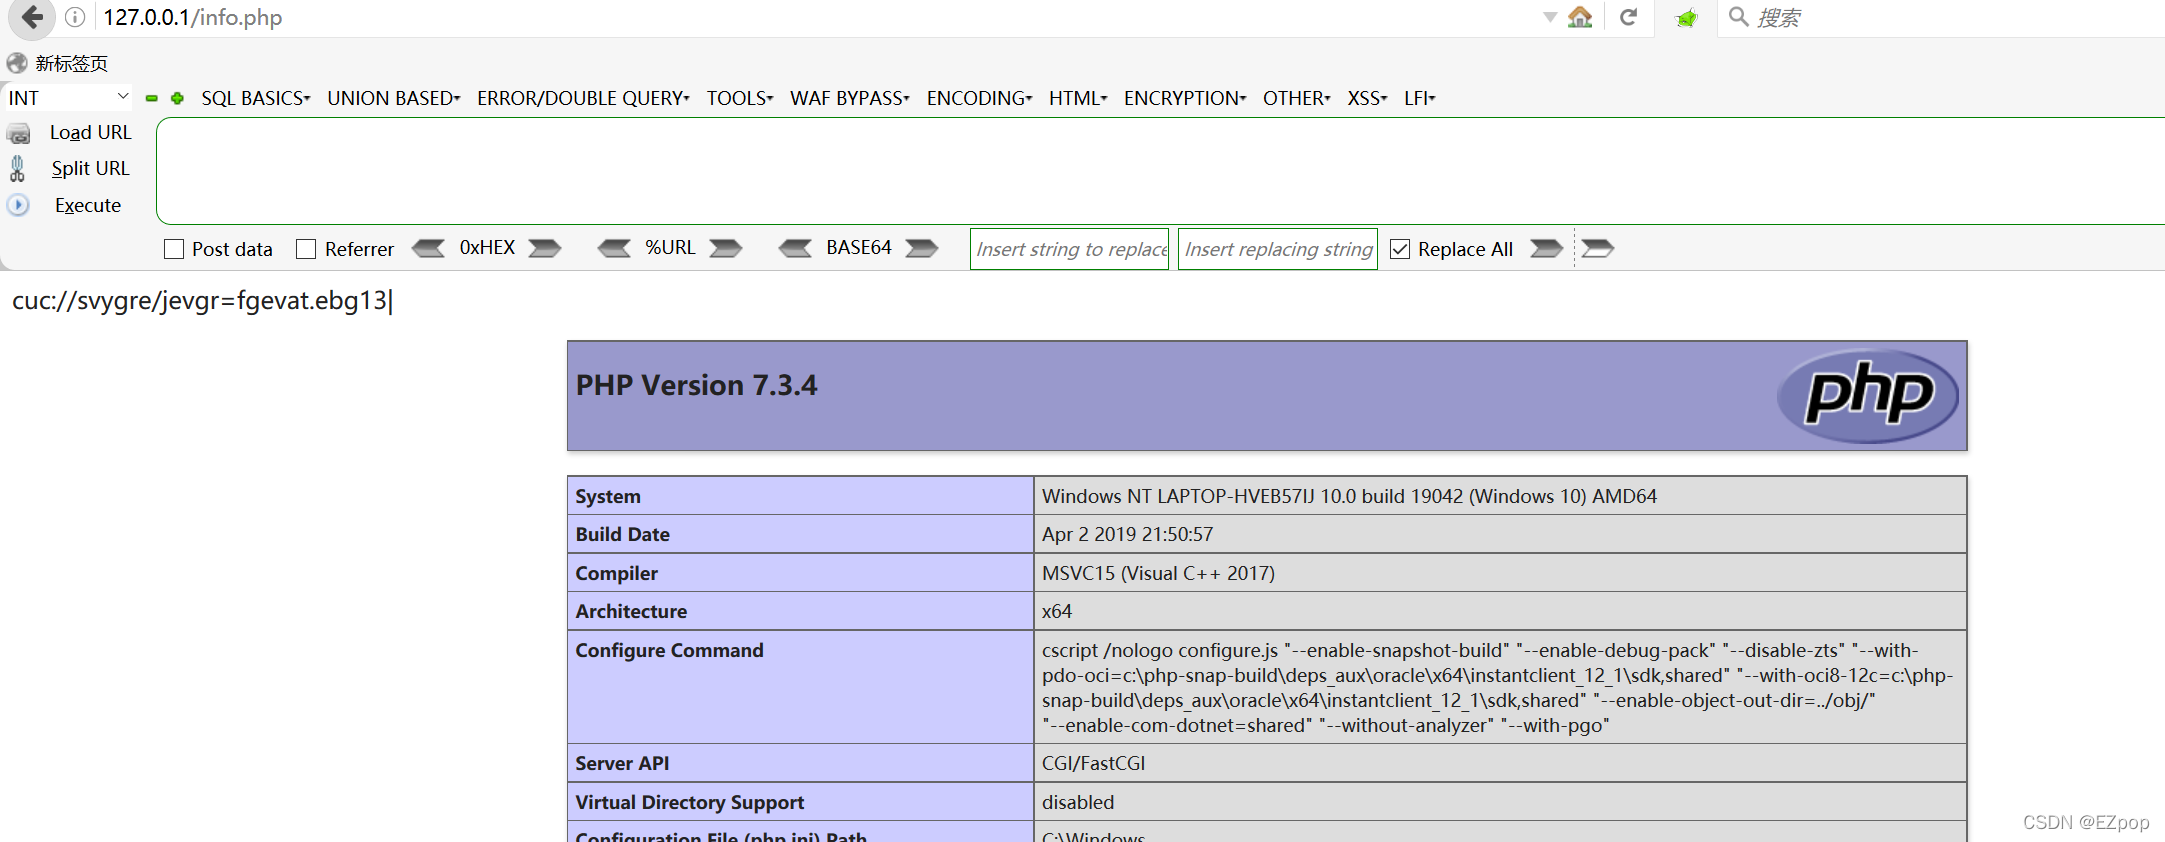The image size is (2165, 842).
Task: Open the SQL BASICS menu
Action: coord(256,98)
